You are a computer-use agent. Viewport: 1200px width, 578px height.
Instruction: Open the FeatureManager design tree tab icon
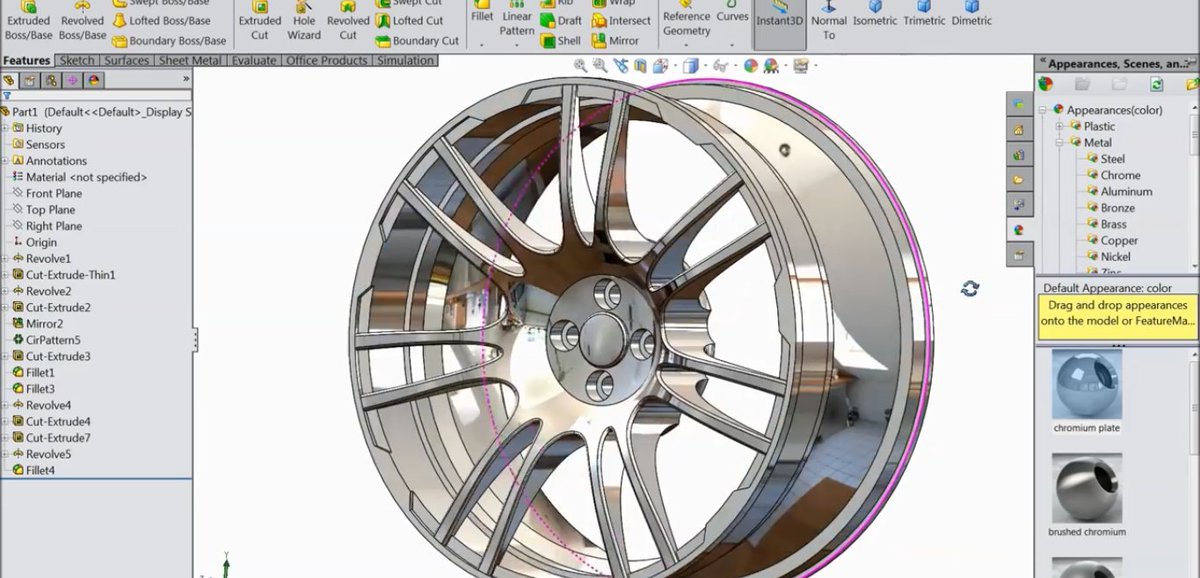pos(10,80)
